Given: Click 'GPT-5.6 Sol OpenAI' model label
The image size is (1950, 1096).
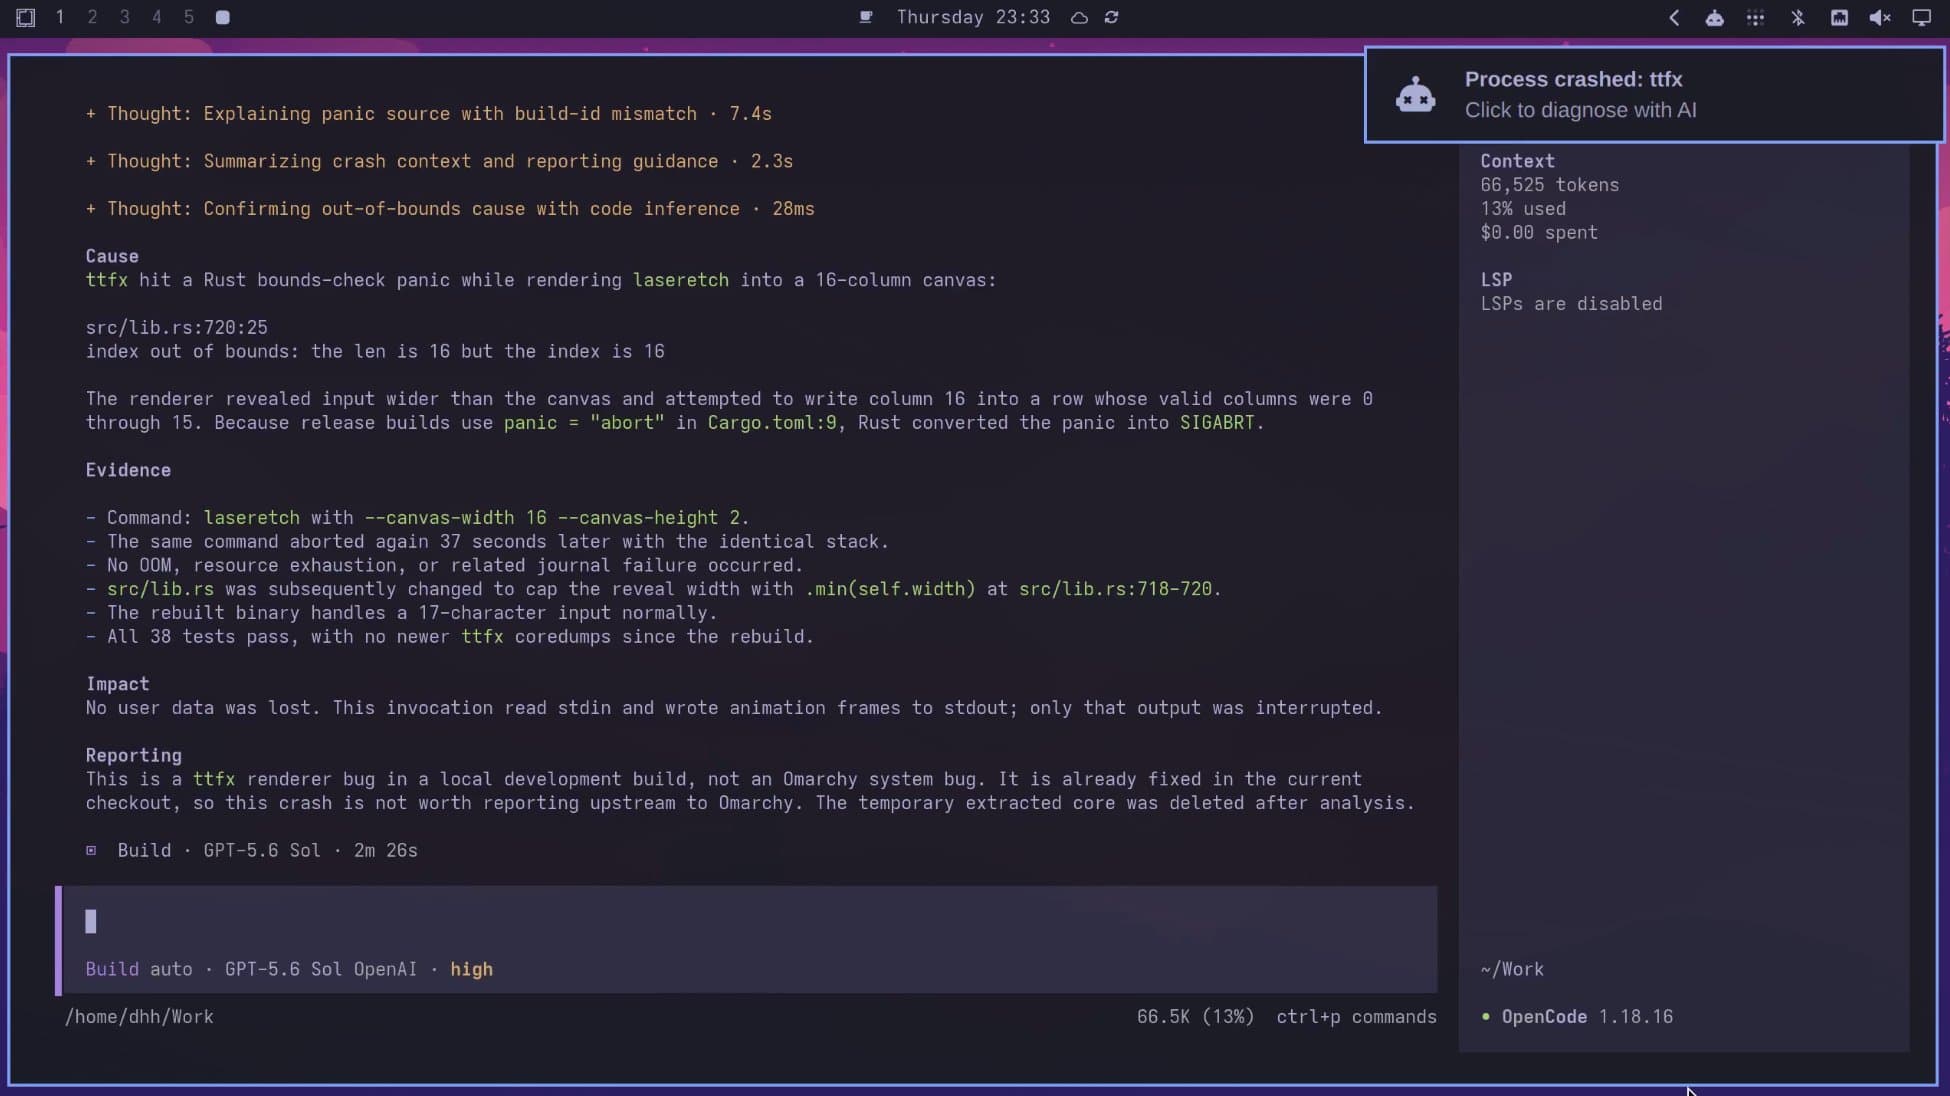Looking at the screenshot, I should [320, 969].
